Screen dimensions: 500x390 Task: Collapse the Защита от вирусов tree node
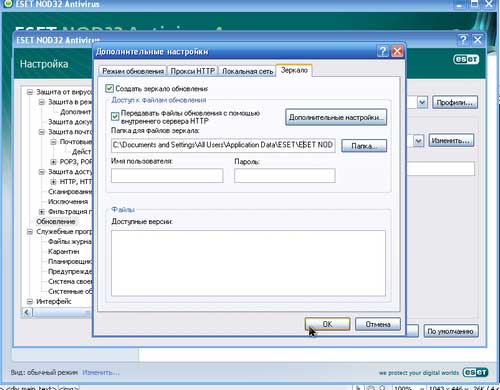coord(30,92)
